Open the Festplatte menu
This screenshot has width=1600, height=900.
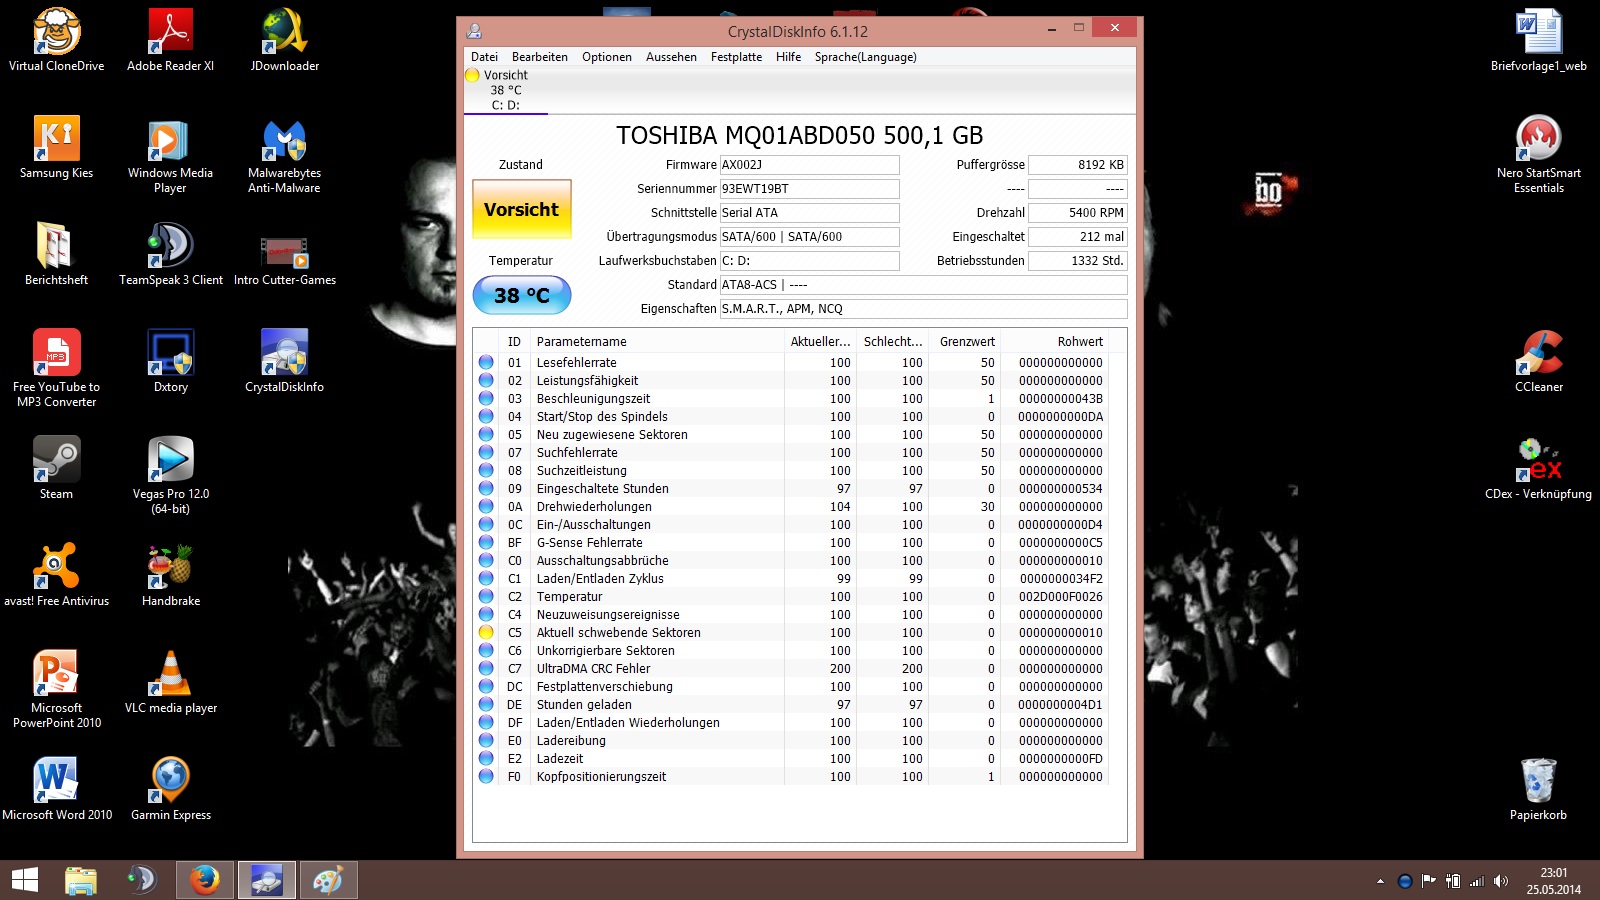coord(736,57)
